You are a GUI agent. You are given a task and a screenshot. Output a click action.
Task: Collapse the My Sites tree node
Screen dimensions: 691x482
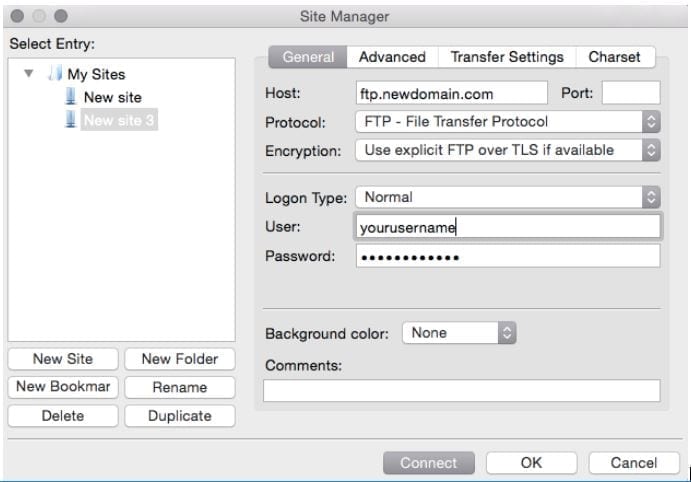(x=29, y=74)
